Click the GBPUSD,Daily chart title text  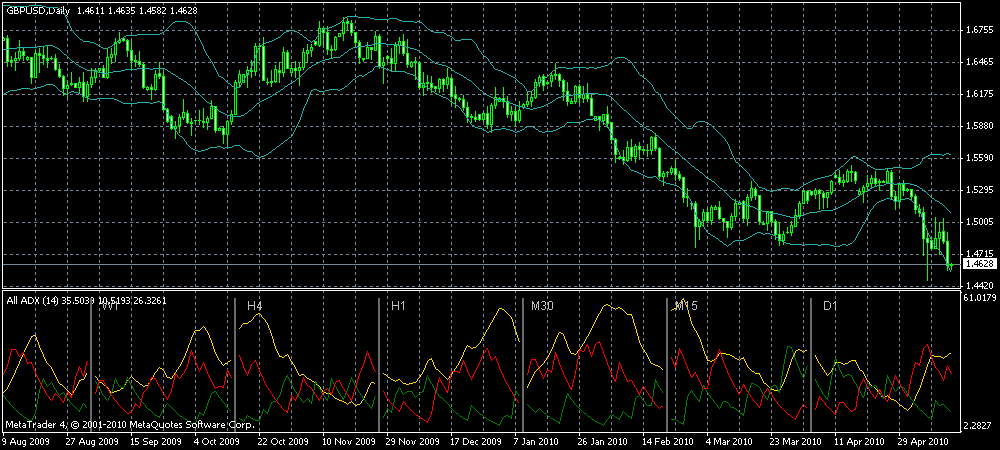coord(36,11)
